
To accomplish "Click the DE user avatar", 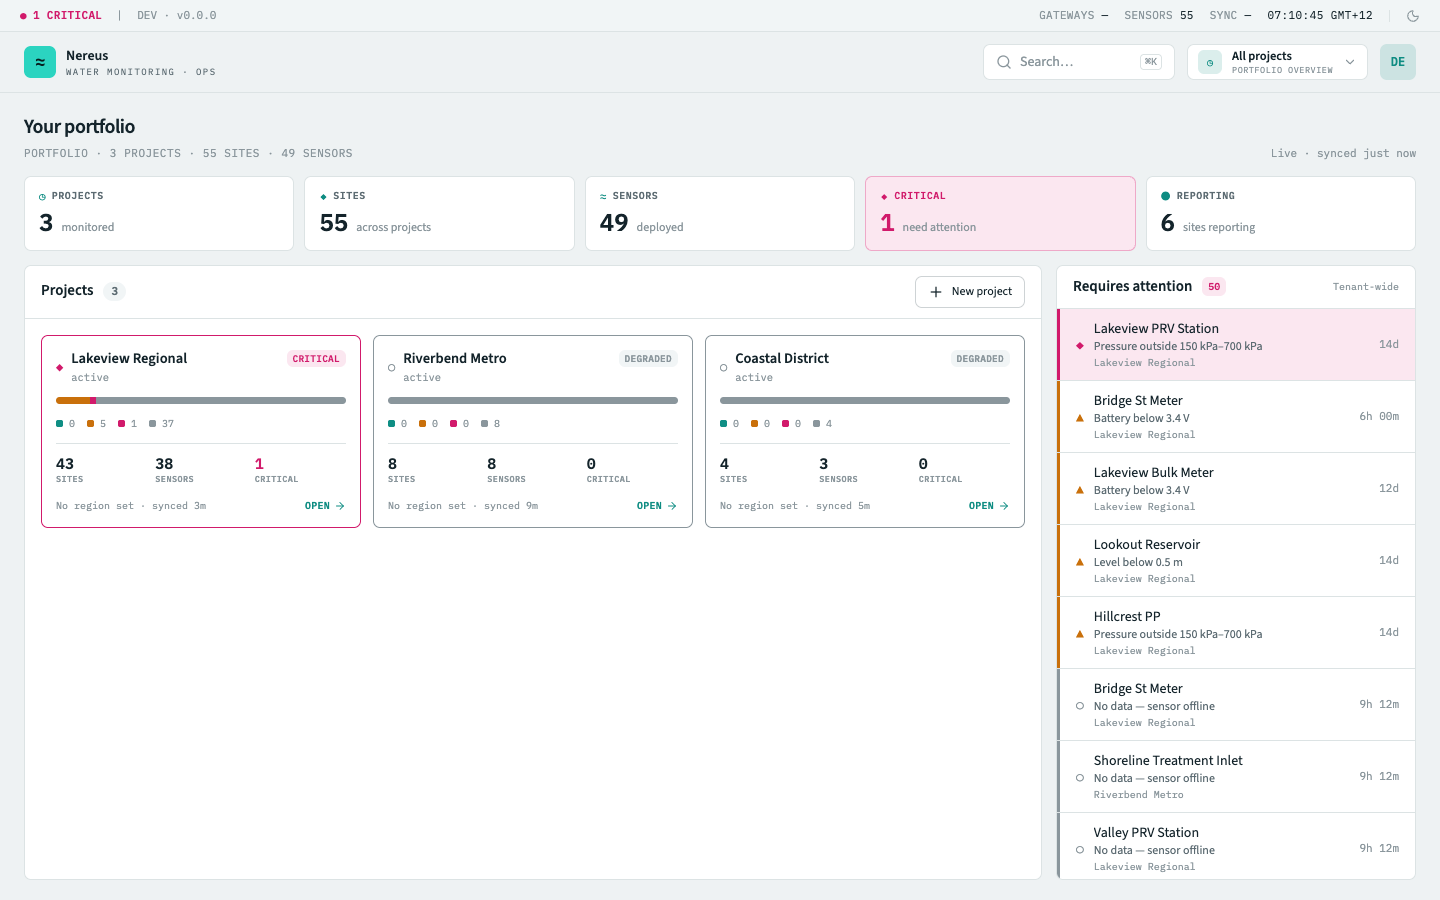I will [x=1398, y=62].
